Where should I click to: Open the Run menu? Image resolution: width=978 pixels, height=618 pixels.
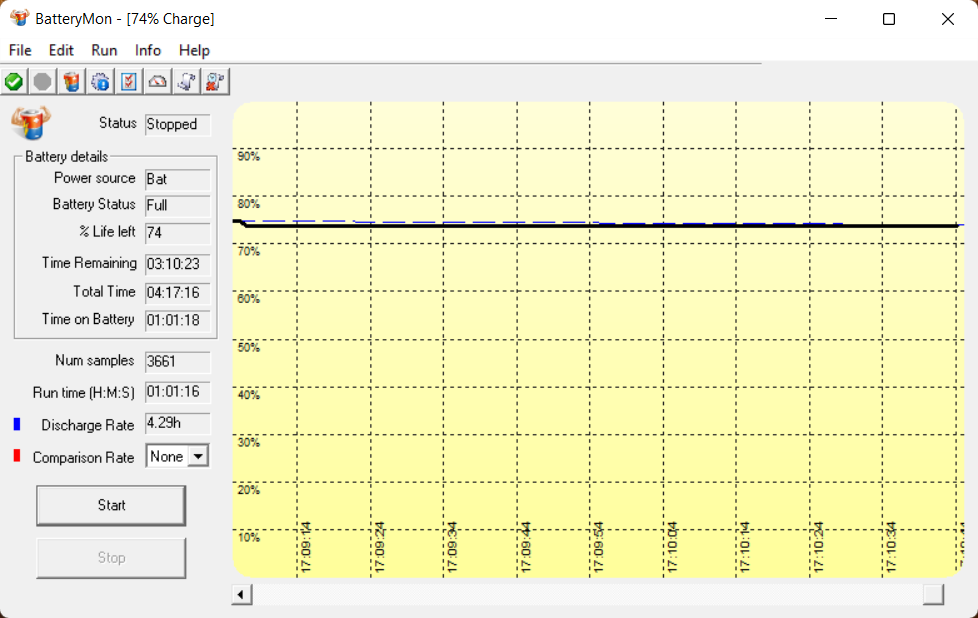(104, 51)
